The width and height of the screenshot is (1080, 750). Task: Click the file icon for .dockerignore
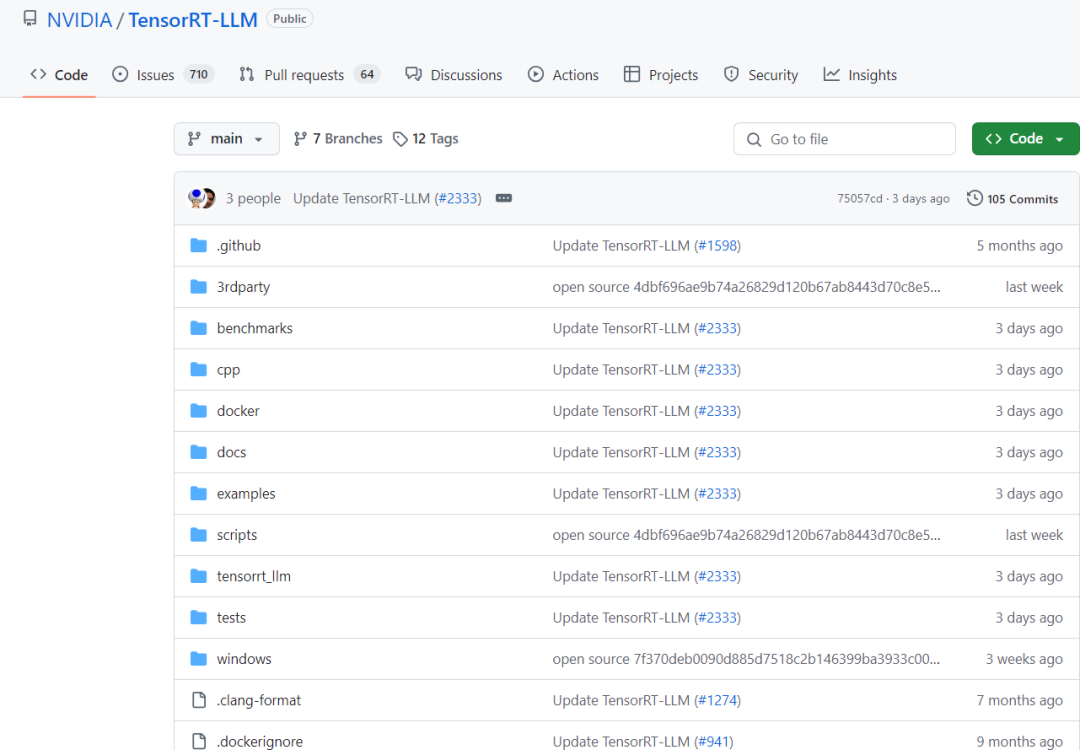(x=198, y=741)
